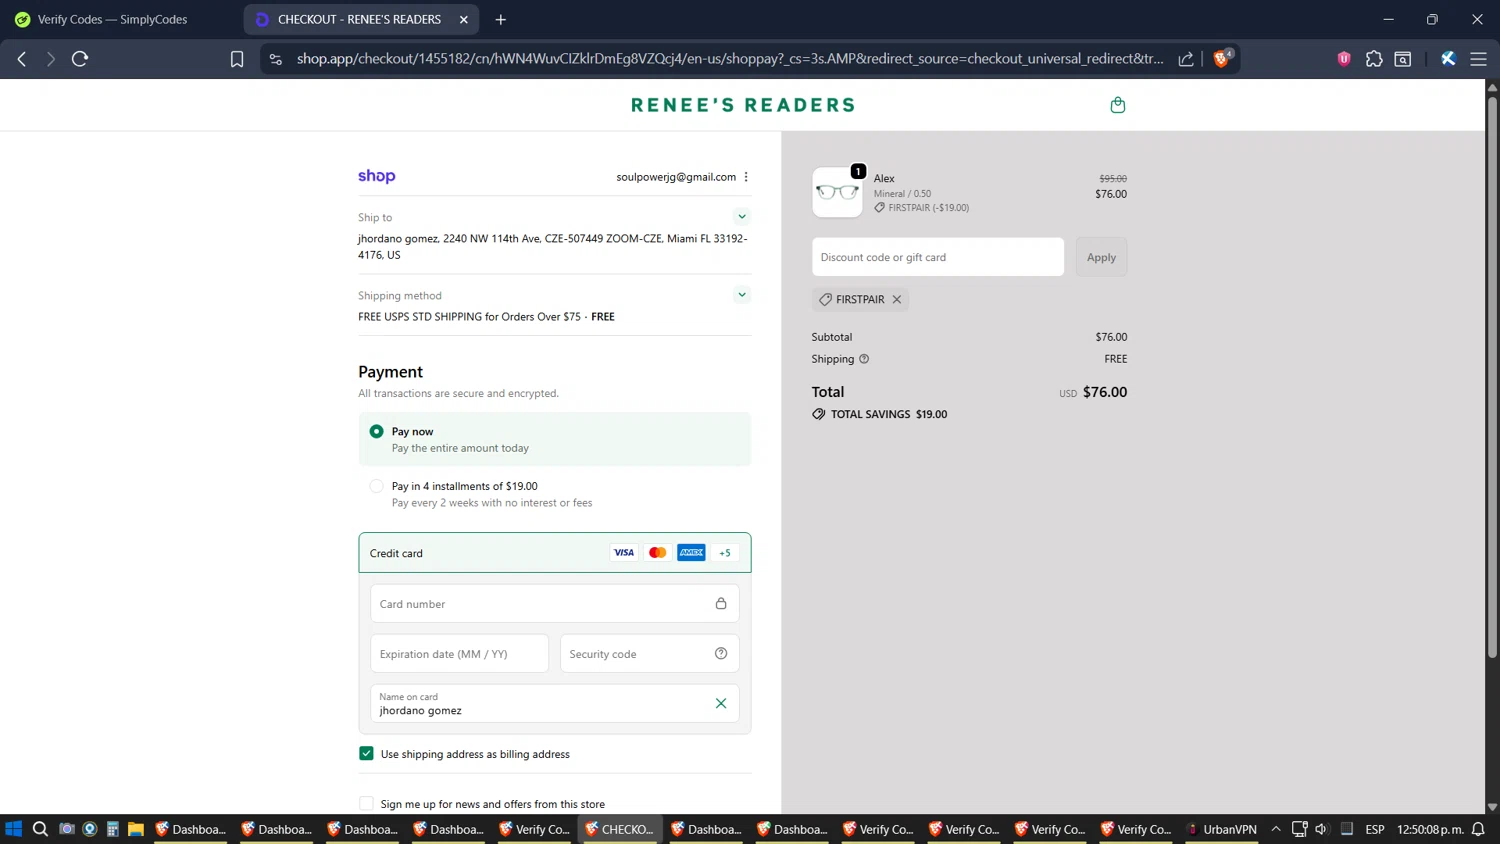Viewport: 1500px width, 844px height.
Task: Apply the discount code button
Action: click(x=1101, y=257)
